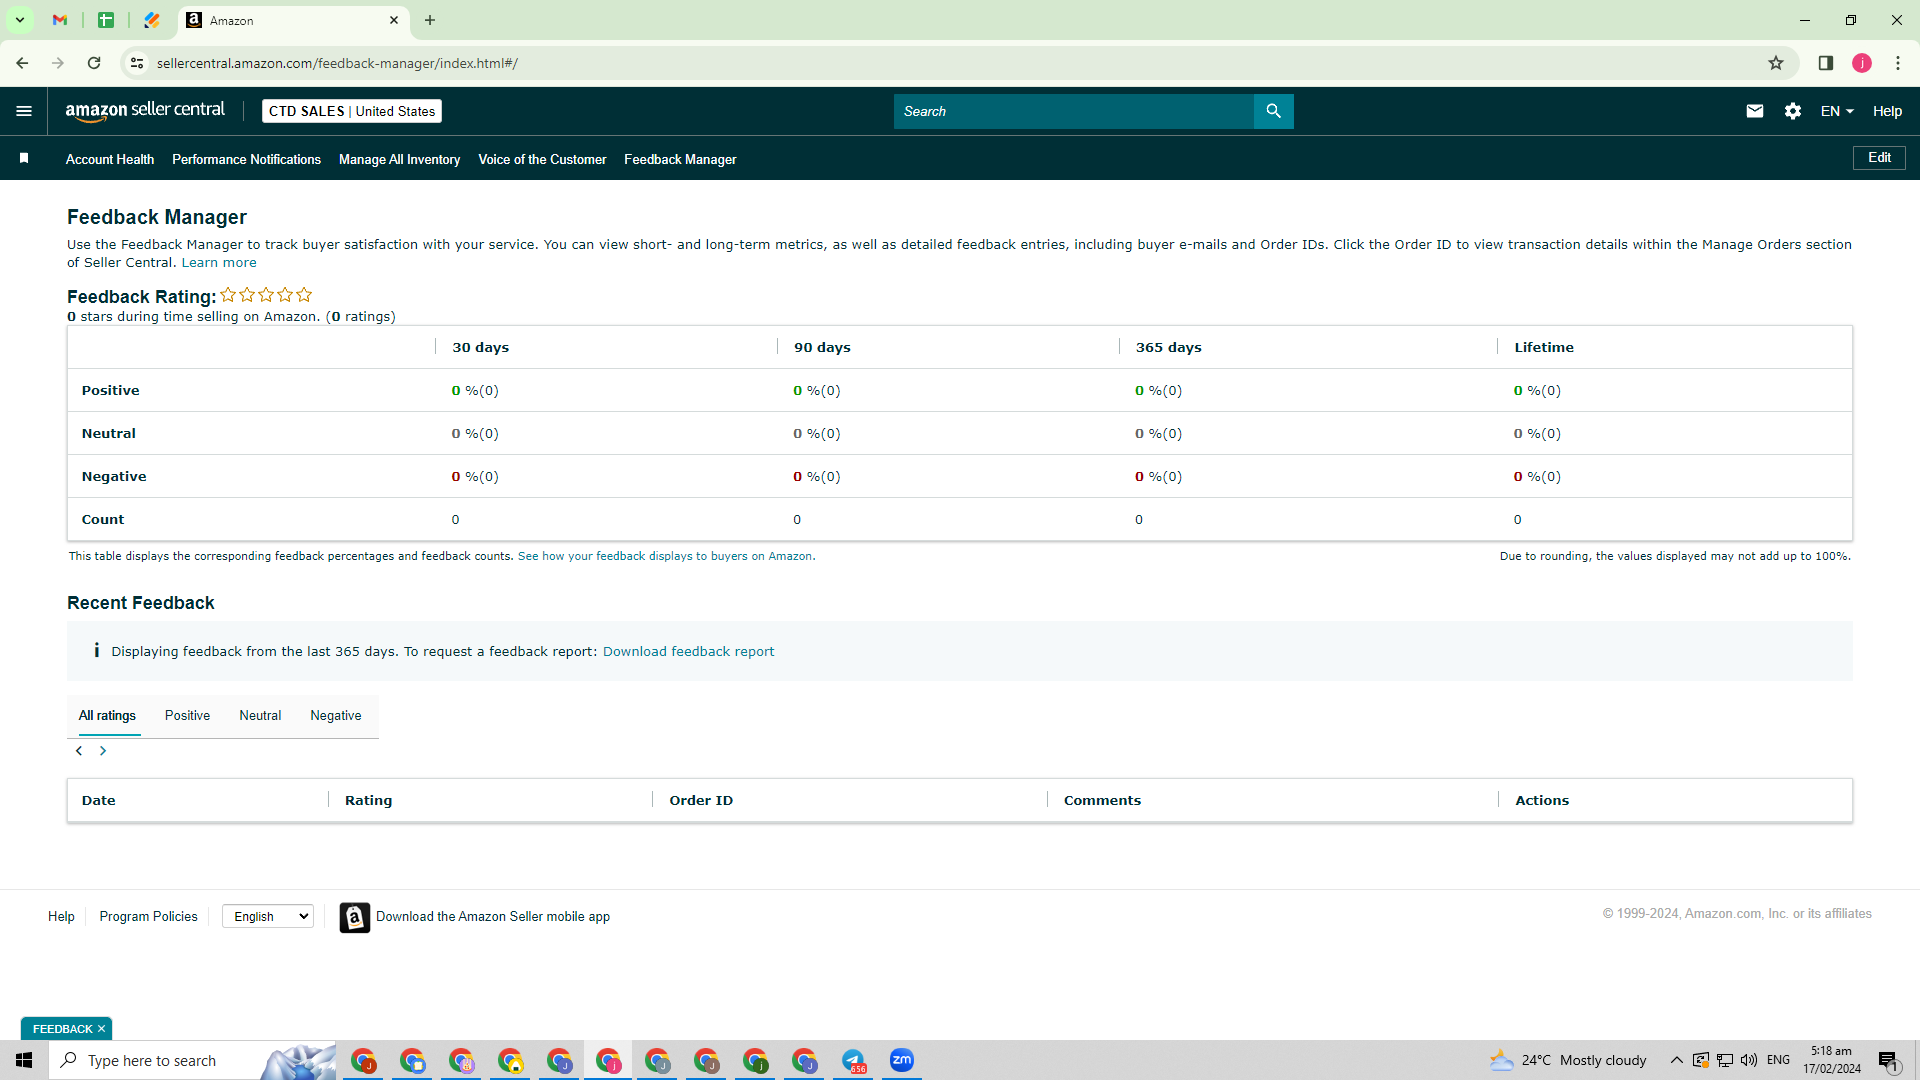Open the tab search dropdown
Viewport: 1920px width, 1080px height.
pyautogui.click(x=20, y=20)
